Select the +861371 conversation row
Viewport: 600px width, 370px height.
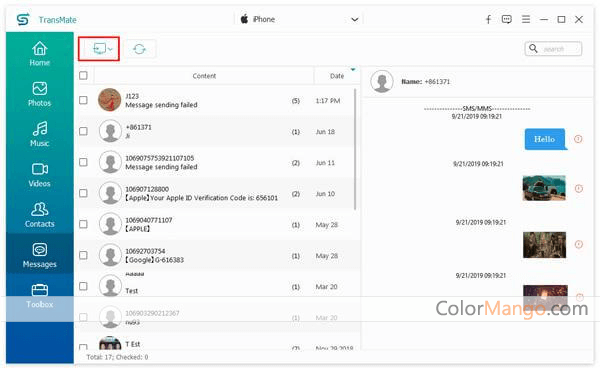[x=217, y=131]
